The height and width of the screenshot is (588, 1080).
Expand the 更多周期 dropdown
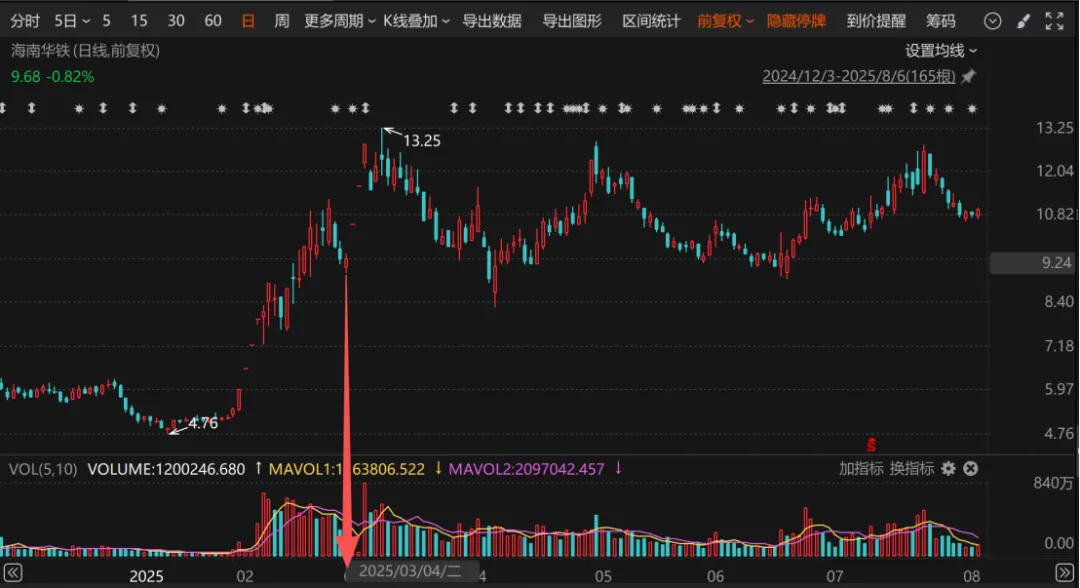[340, 21]
